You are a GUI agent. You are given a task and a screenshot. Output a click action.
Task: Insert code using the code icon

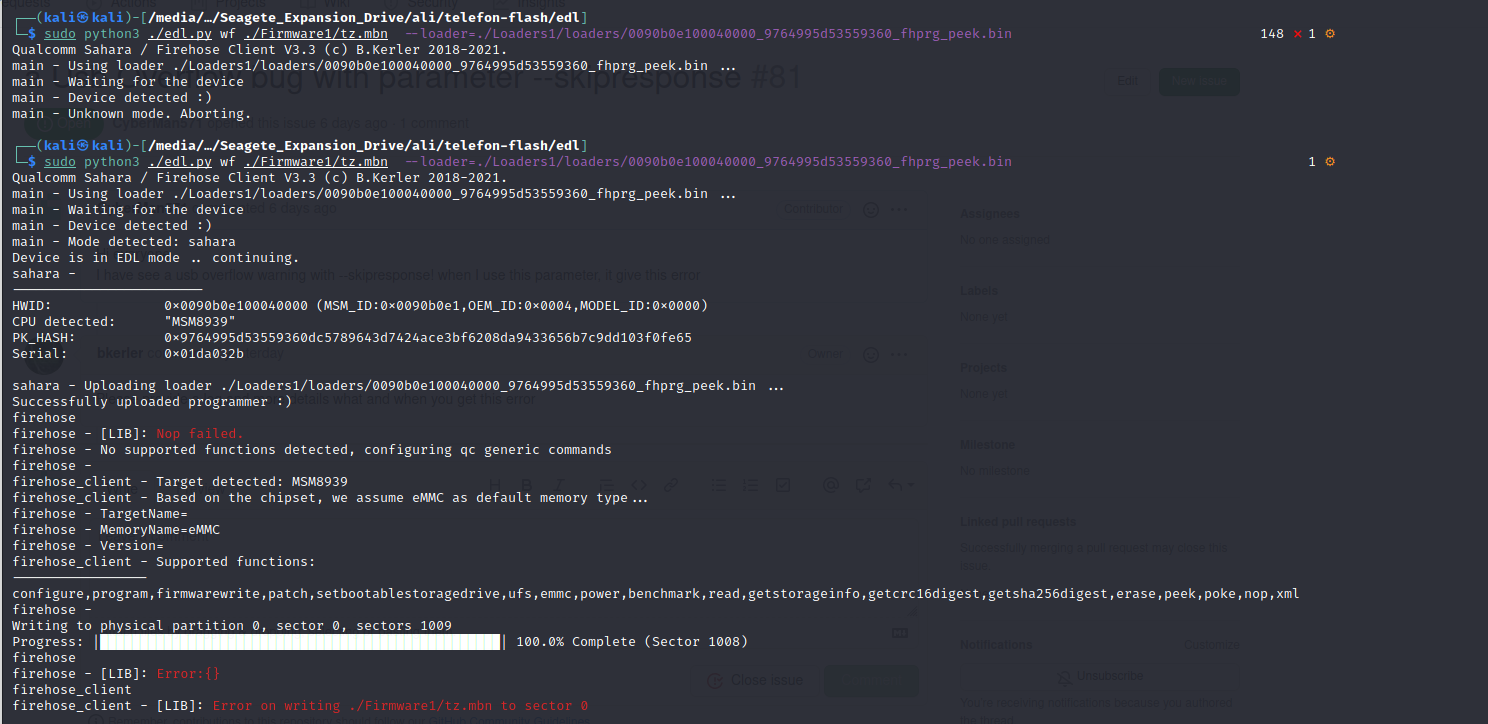640,485
